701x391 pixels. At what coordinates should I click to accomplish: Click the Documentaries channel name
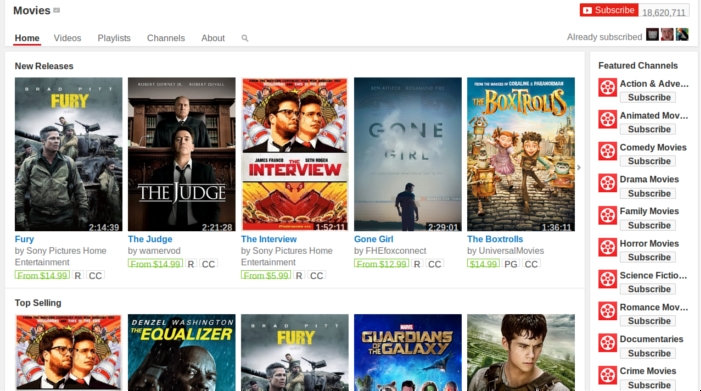(651, 339)
